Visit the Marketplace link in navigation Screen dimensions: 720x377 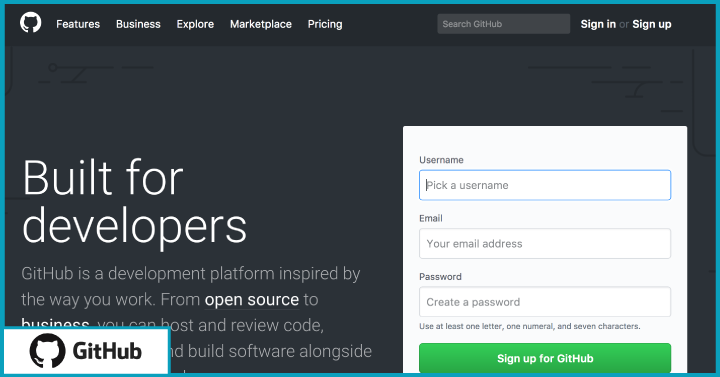(x=261, y=24)
